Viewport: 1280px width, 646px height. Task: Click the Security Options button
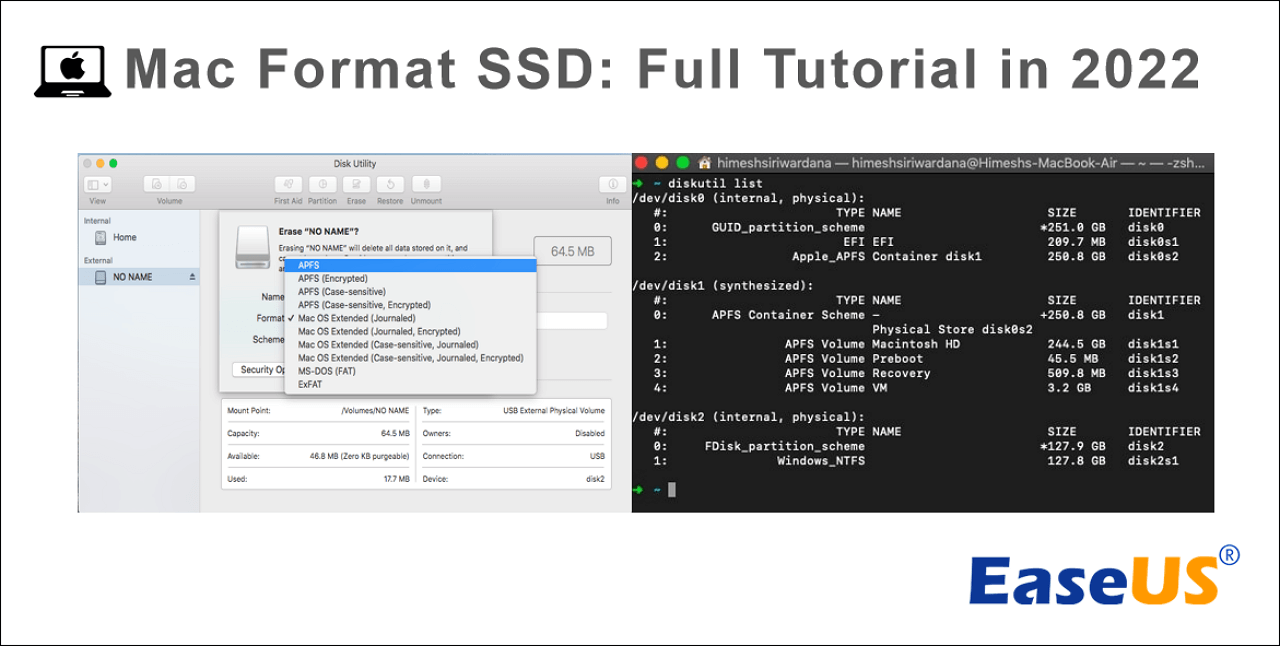pyautogui.click(x=260, y=369)
